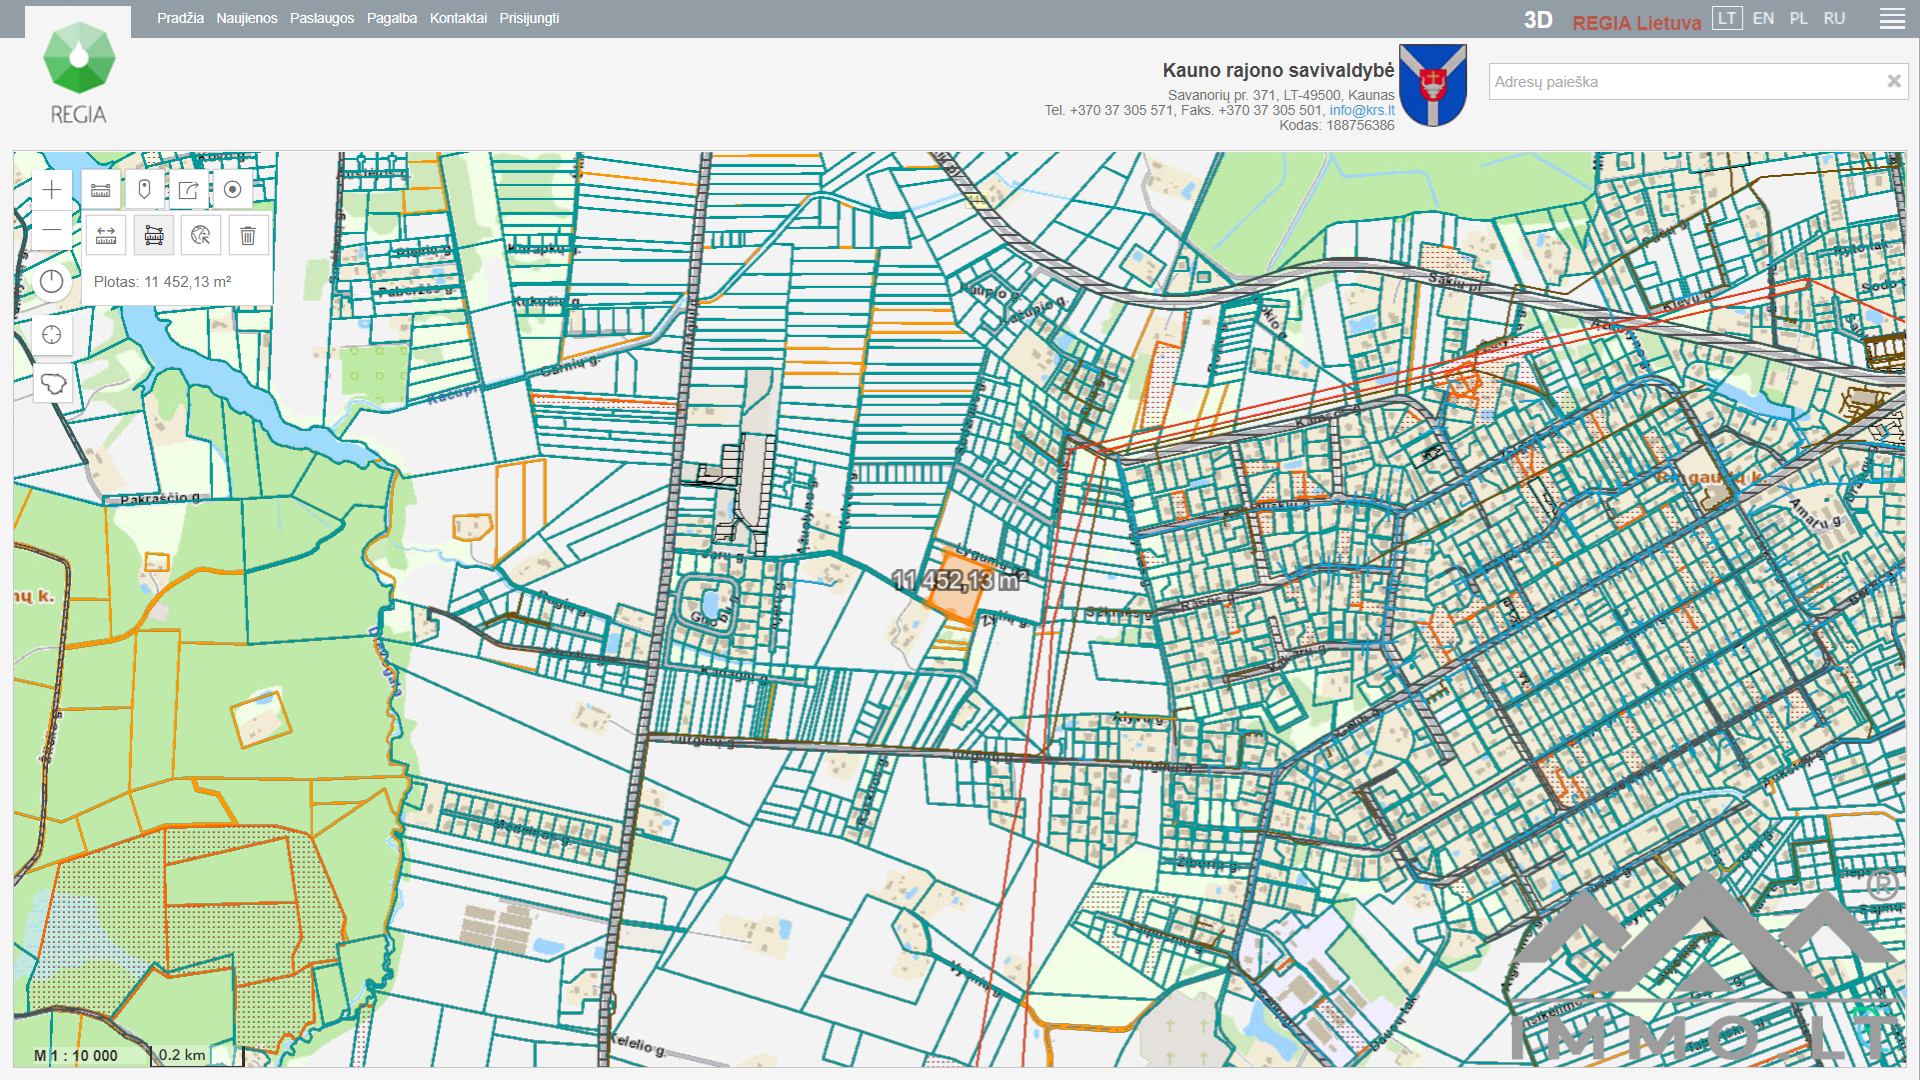
Task: Open the Kontaktai menu item
Action: [458, 18]
